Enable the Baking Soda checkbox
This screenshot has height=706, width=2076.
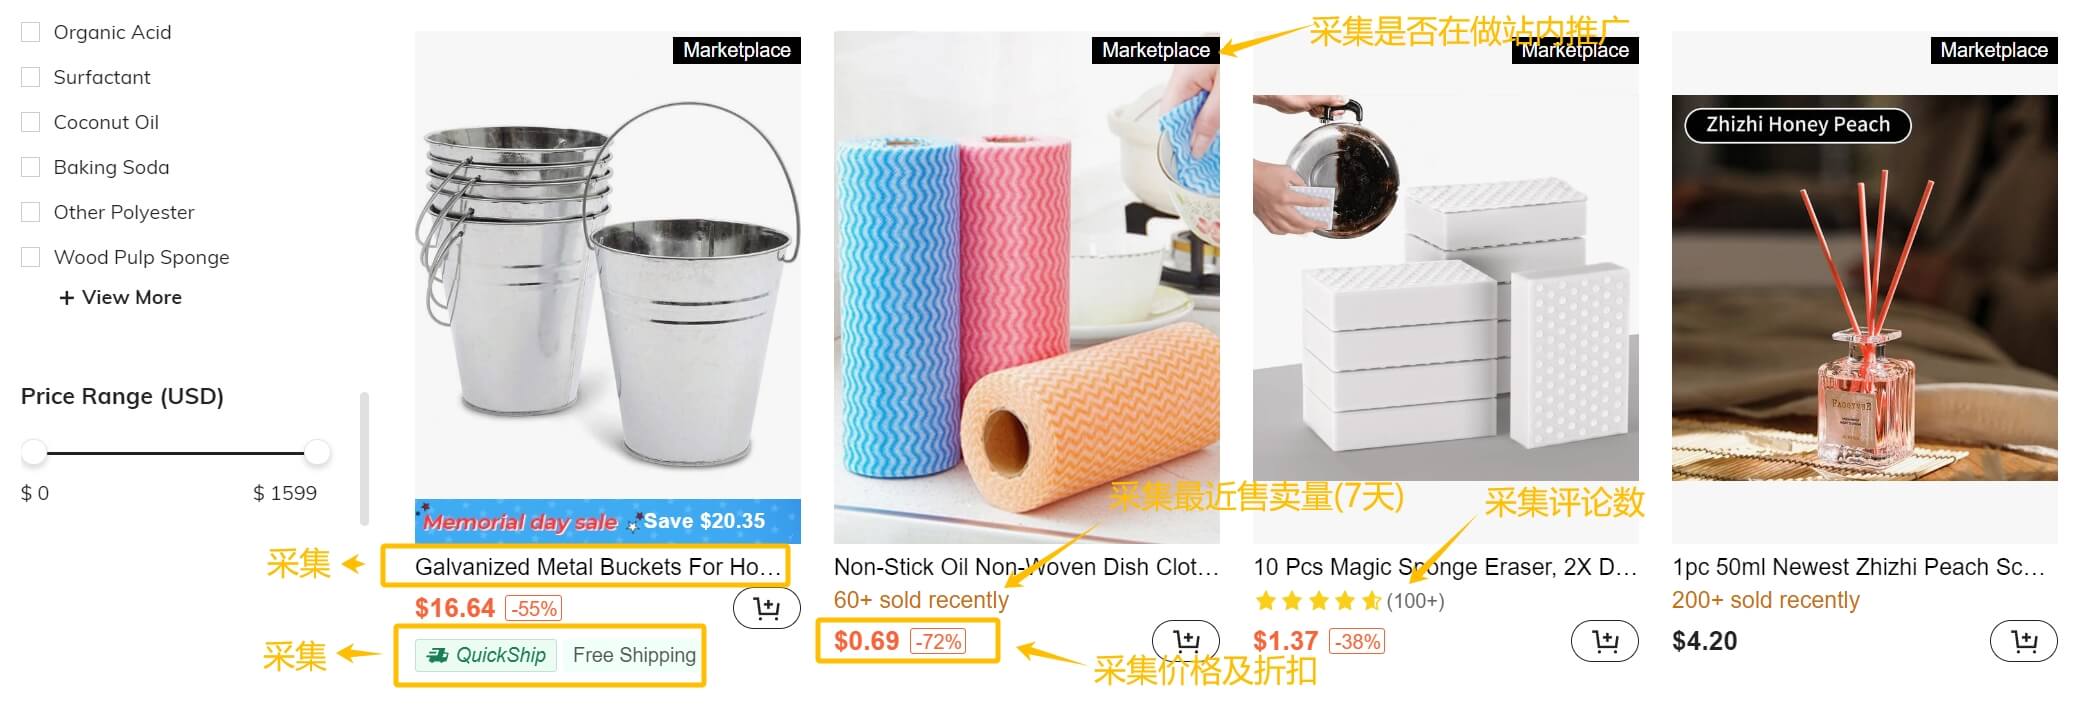click(x=31, y=167)
